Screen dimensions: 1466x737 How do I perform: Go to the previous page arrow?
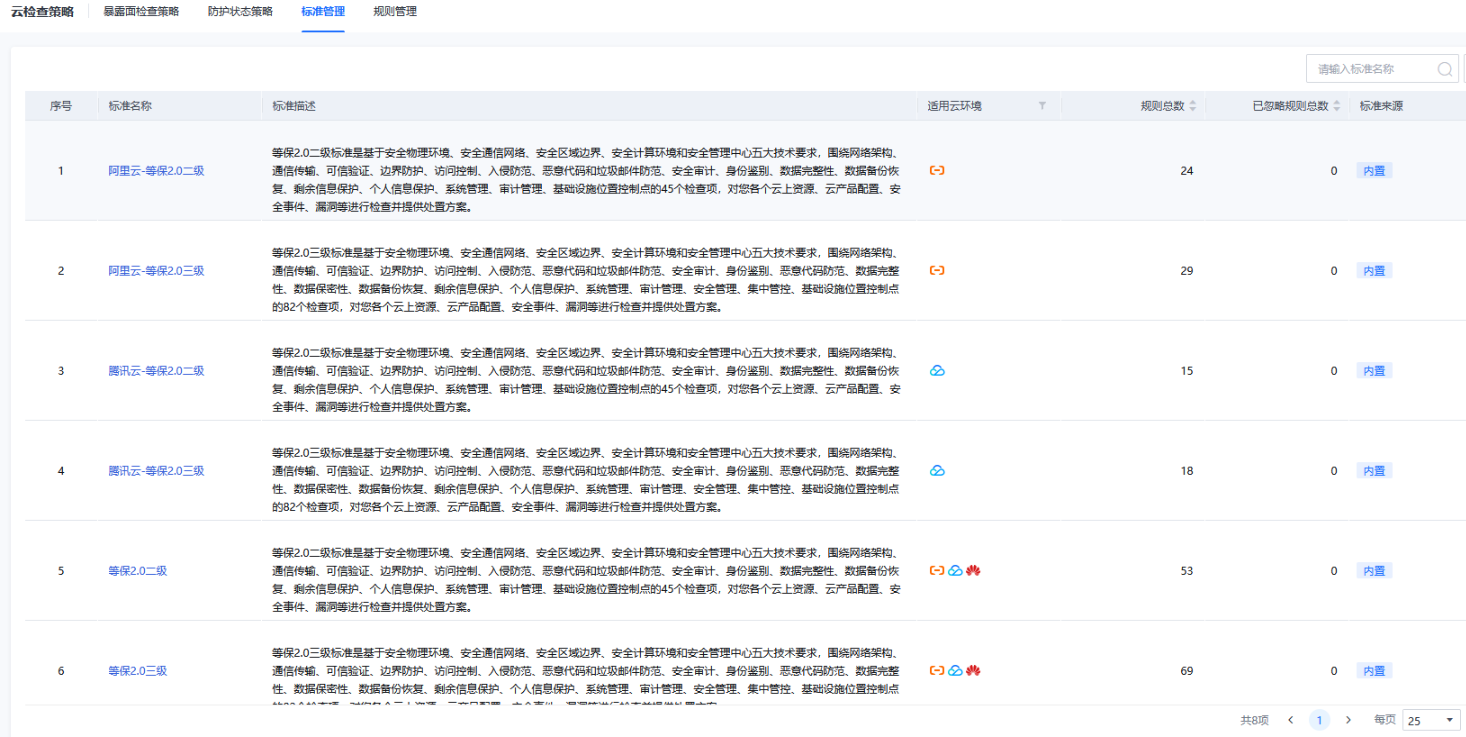(x=1291, y=720)
